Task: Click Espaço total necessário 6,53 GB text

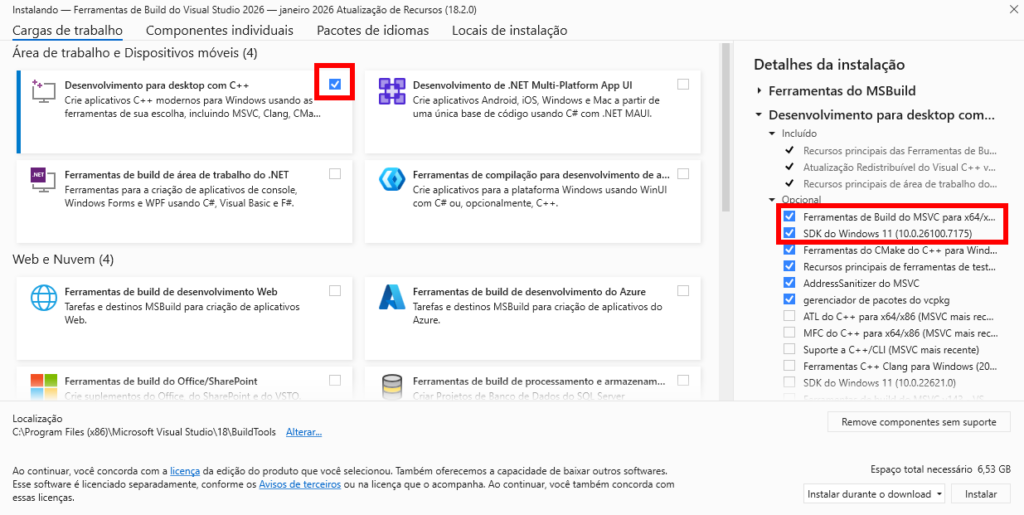Action: (940, 469)
